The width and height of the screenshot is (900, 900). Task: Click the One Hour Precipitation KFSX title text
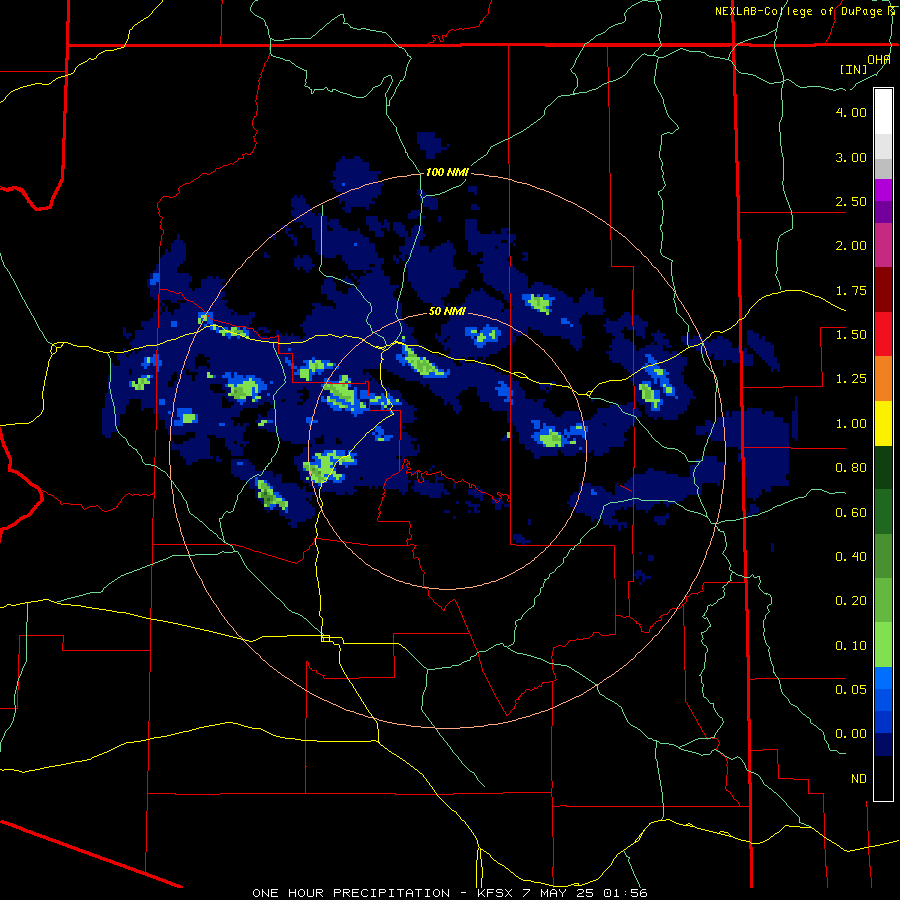pyautogui.click(x=450, y=893)
